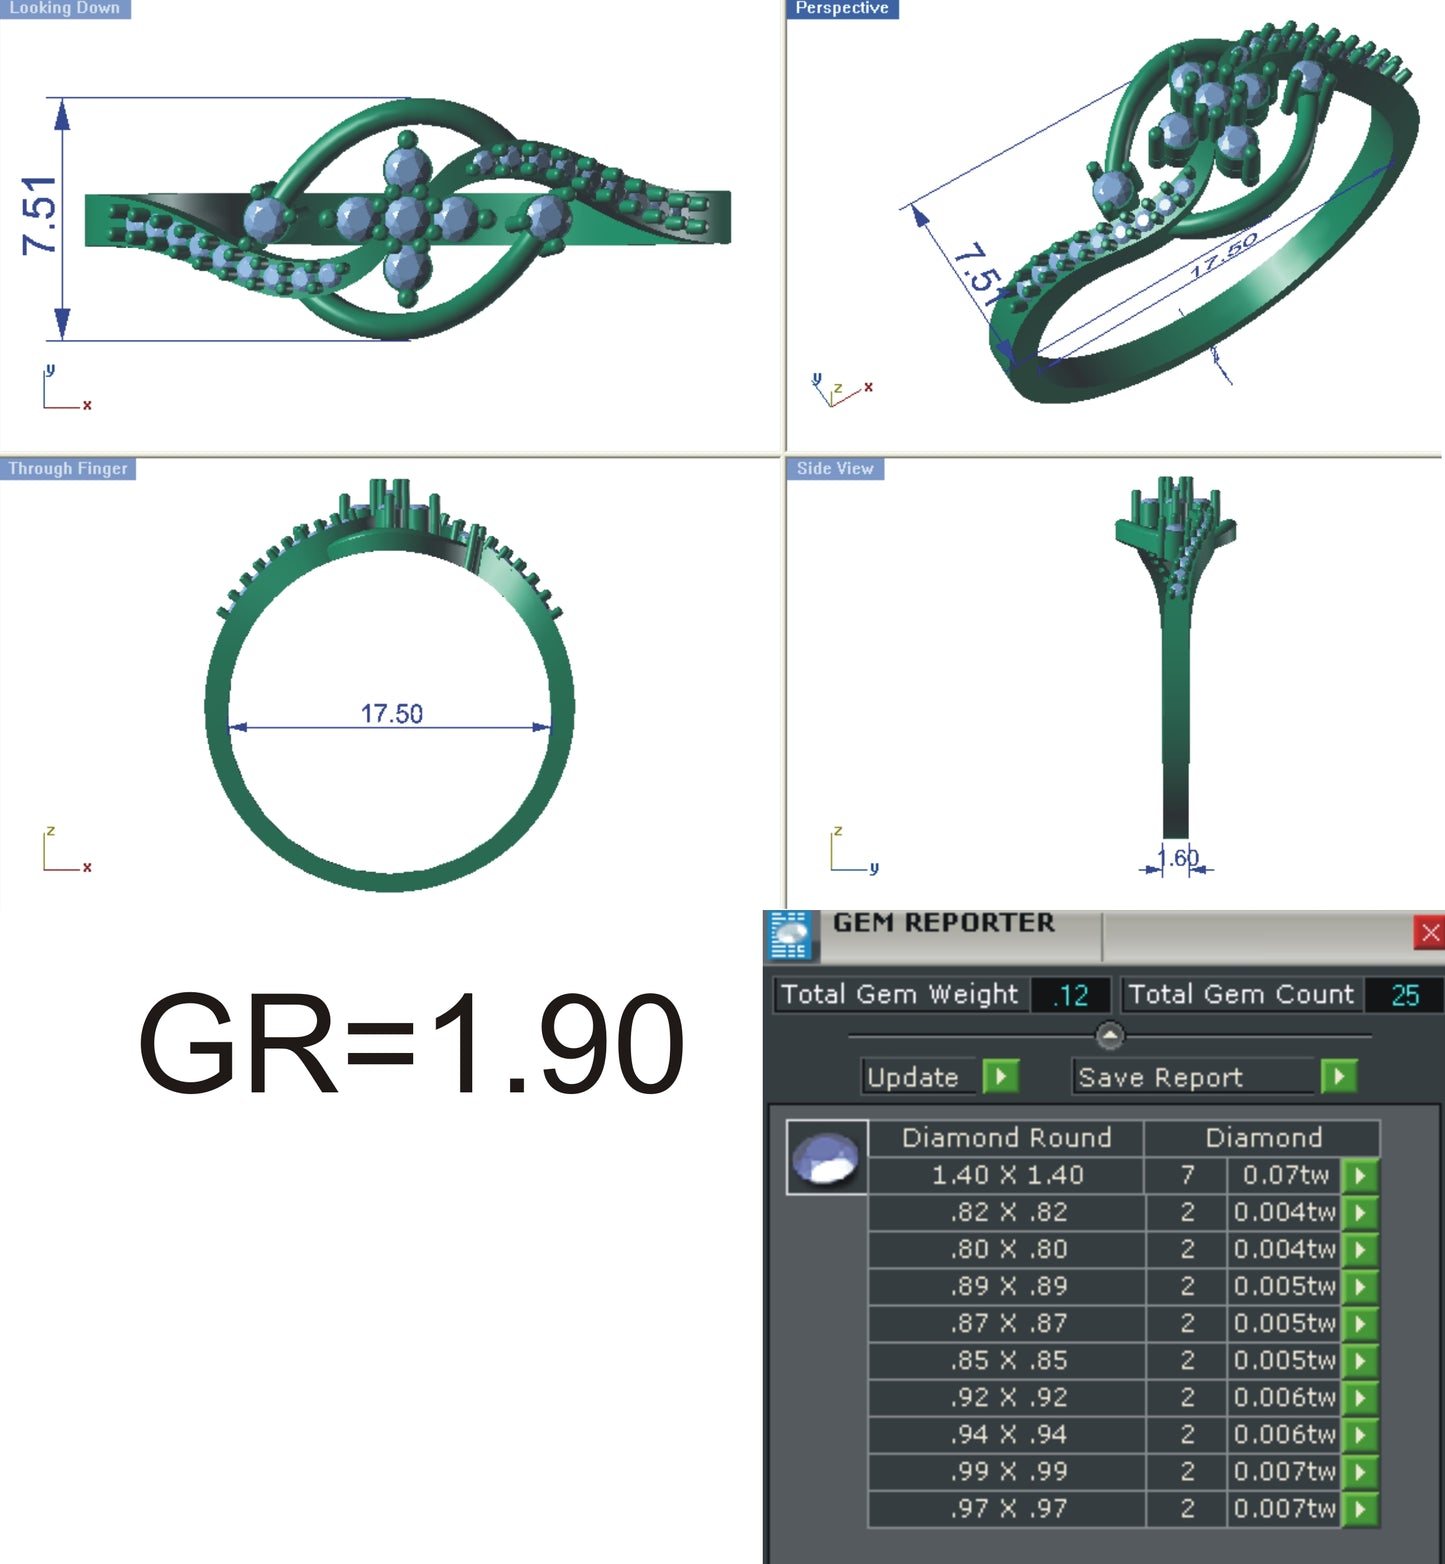Click the Total Gem Weight value field

coord(1069,994)
